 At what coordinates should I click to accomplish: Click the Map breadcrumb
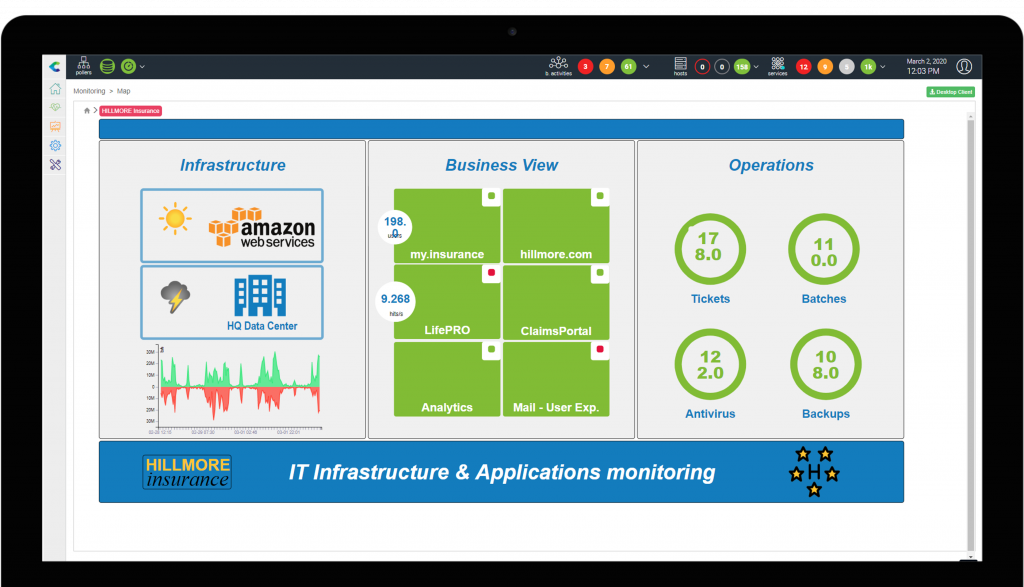(x=123, y=91)
